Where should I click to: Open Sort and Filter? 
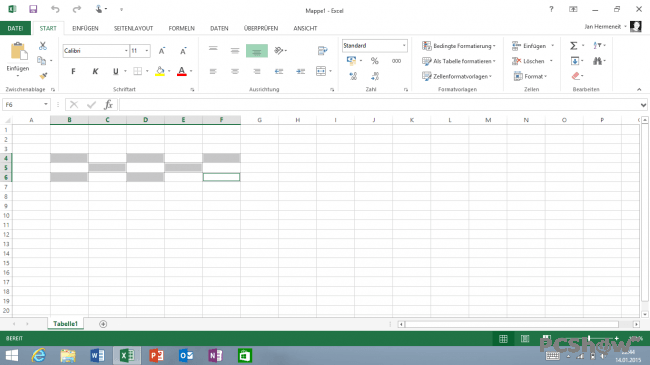pos(598,46)
